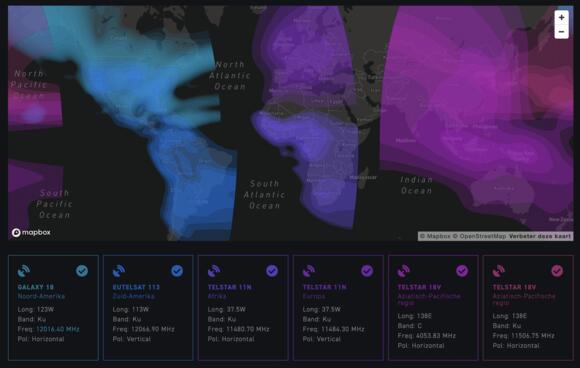Open the © Mapbox attribution link

tap(435, 236)
